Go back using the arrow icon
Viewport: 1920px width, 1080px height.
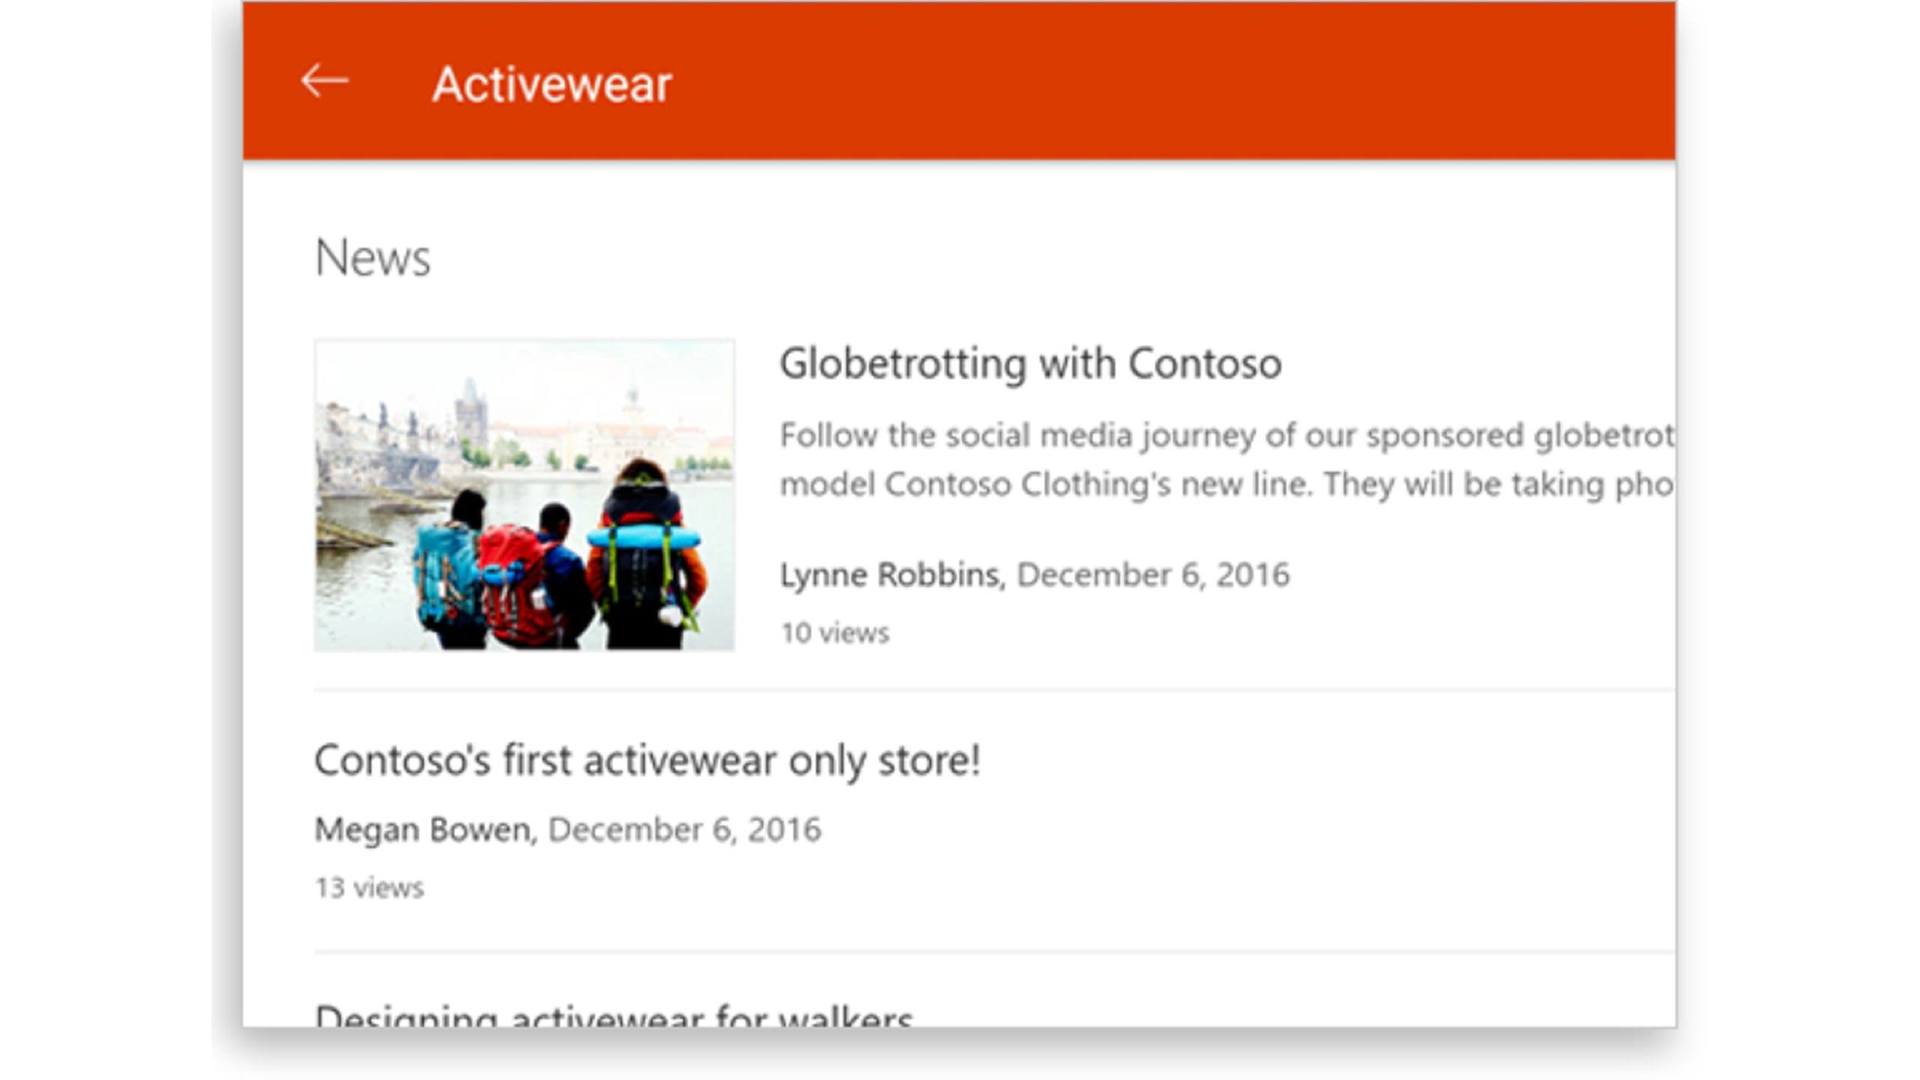coord(325,81)
